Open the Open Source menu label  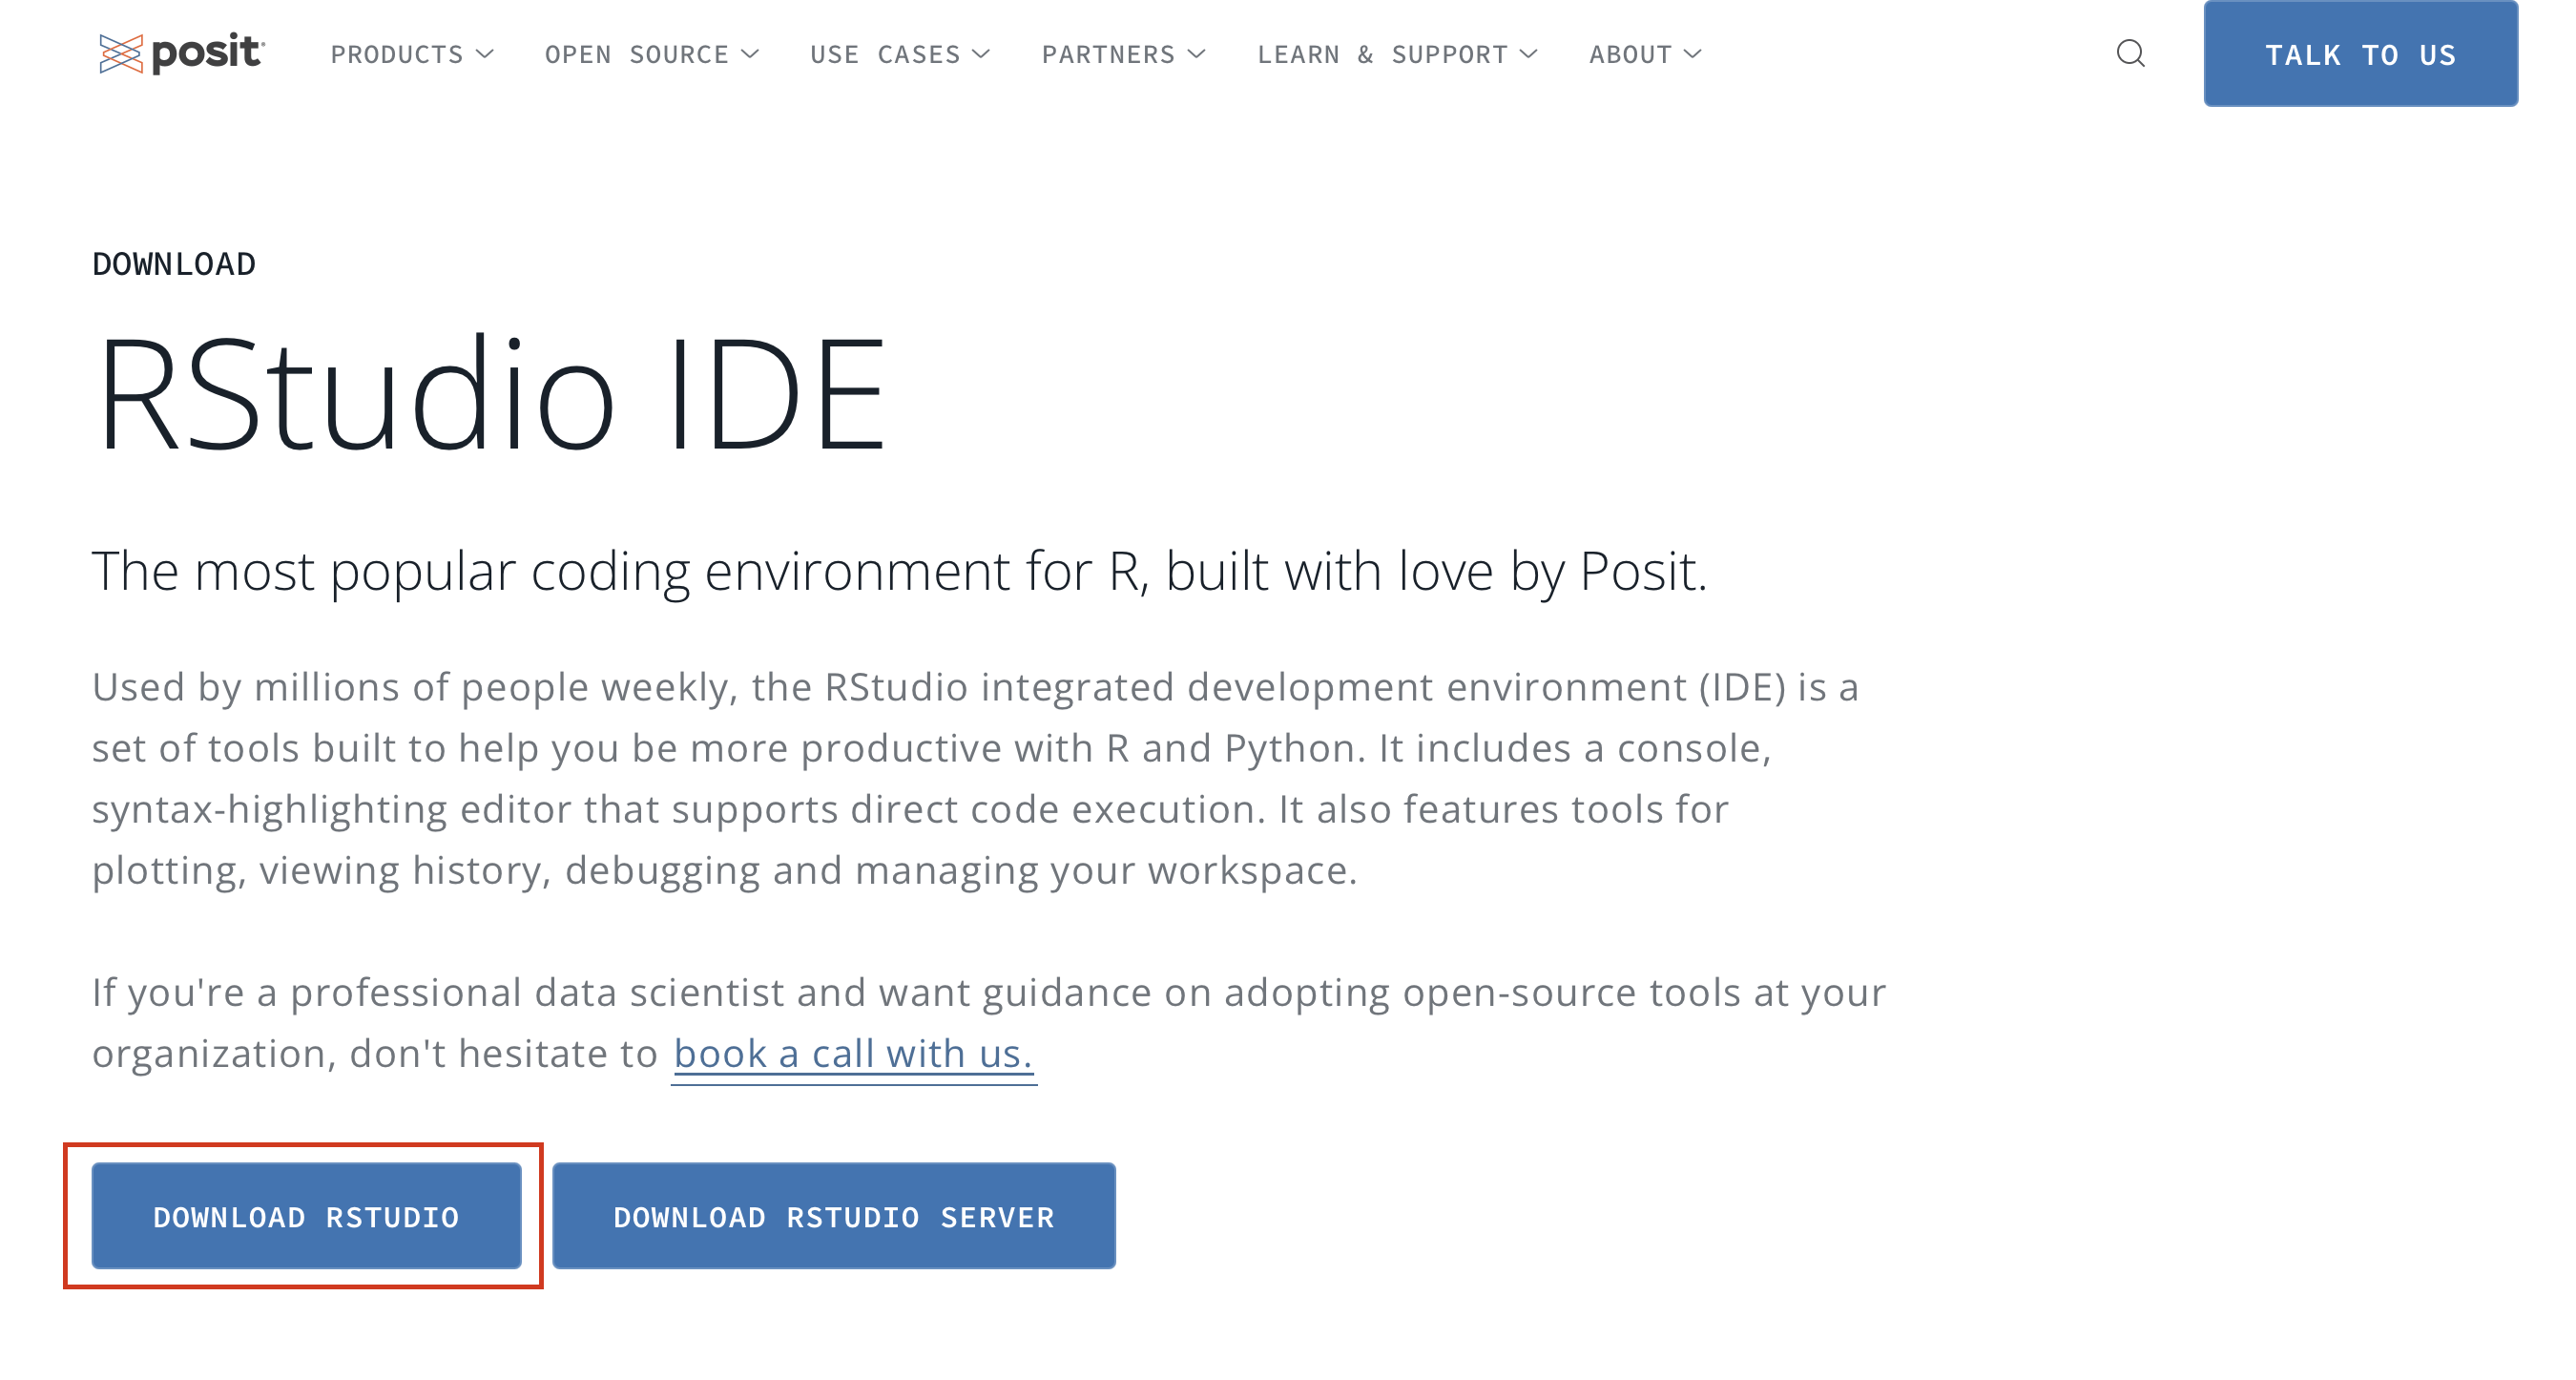point(636,54)
